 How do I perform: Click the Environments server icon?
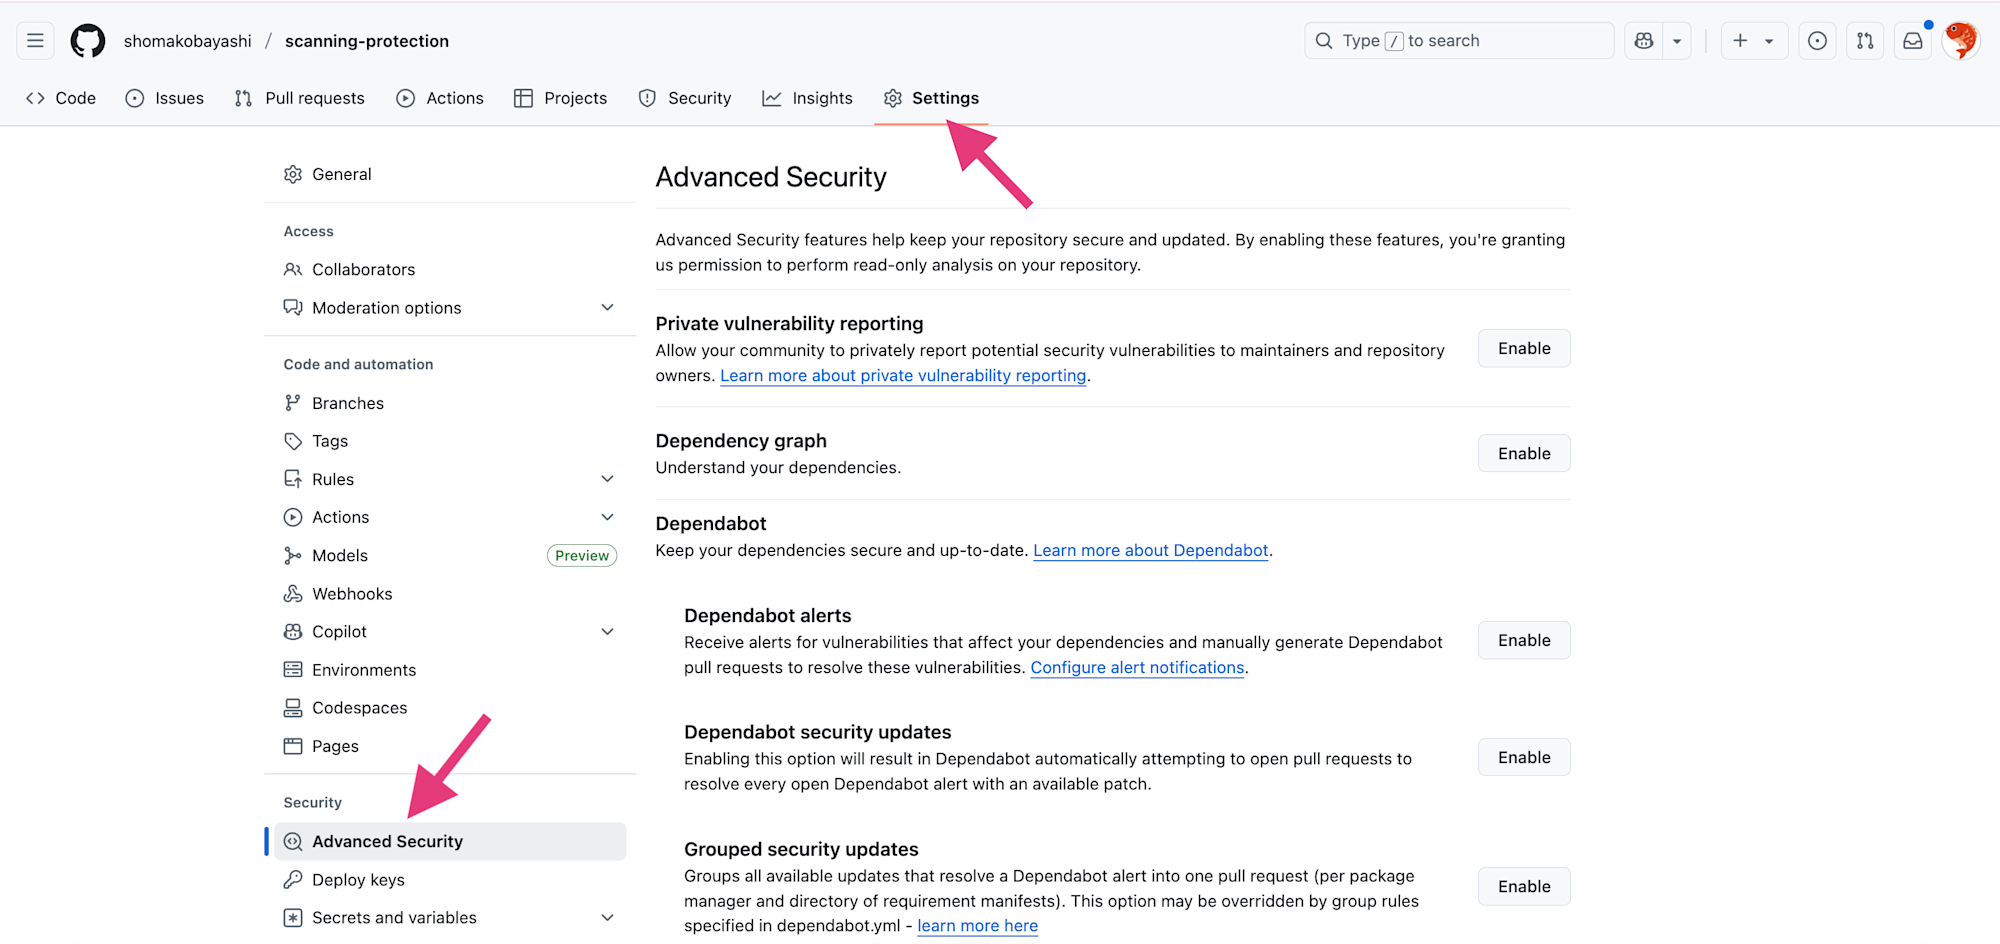293,669
